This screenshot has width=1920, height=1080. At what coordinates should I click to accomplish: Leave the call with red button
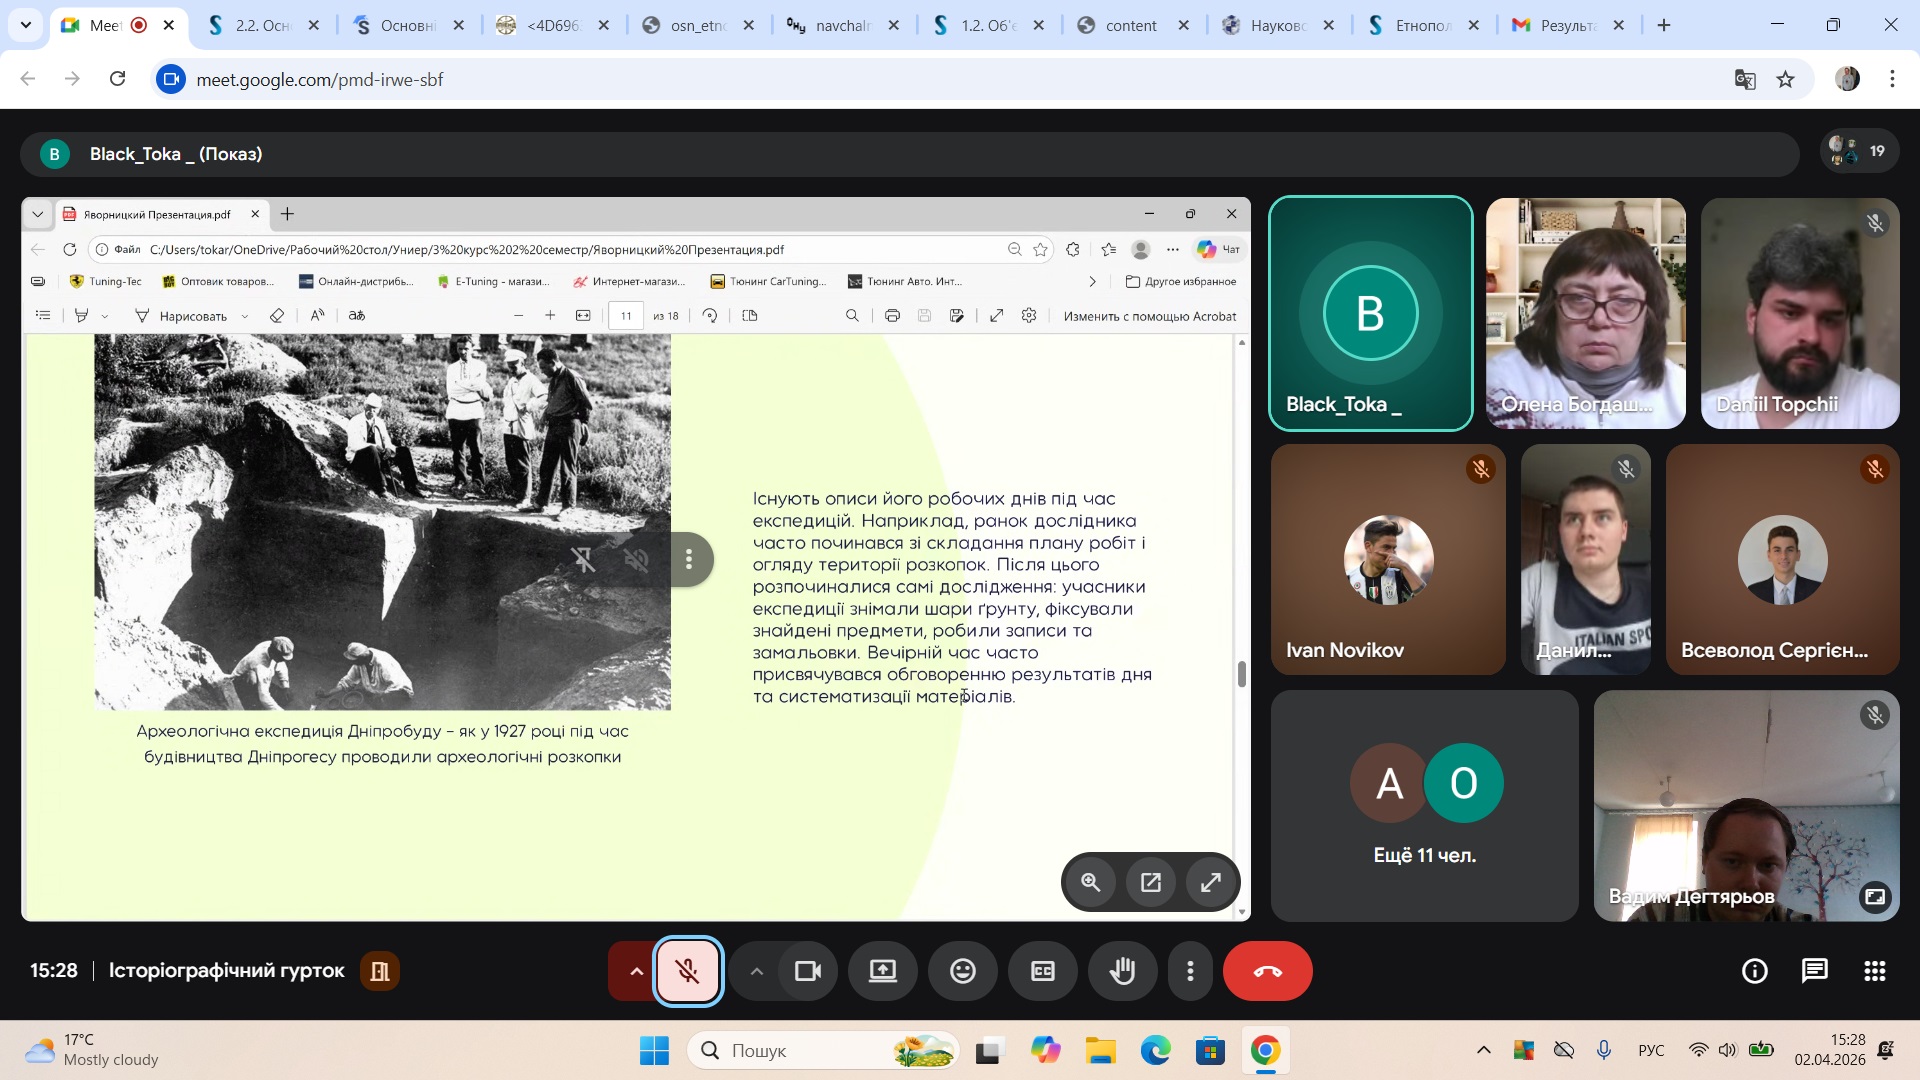(x=1267, y=971)
